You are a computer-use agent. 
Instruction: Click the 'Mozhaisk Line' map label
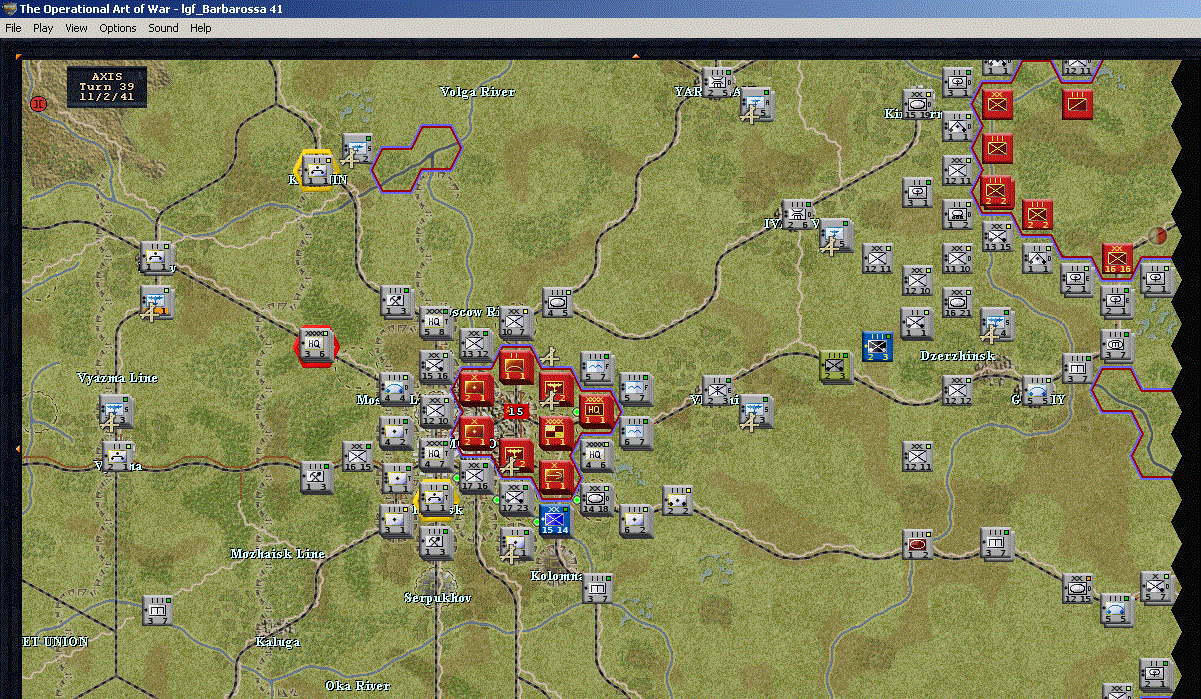click(x=277, y=554)
